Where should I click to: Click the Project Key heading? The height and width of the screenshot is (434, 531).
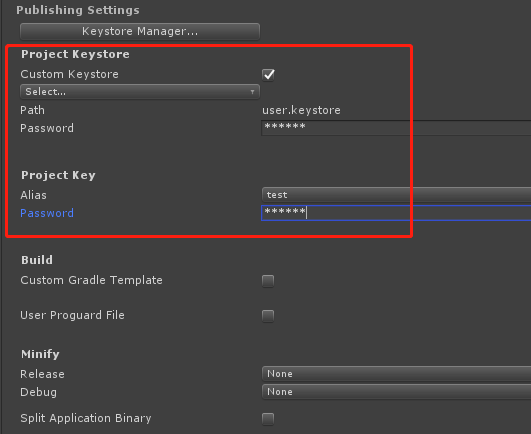[x=58, y=175]
